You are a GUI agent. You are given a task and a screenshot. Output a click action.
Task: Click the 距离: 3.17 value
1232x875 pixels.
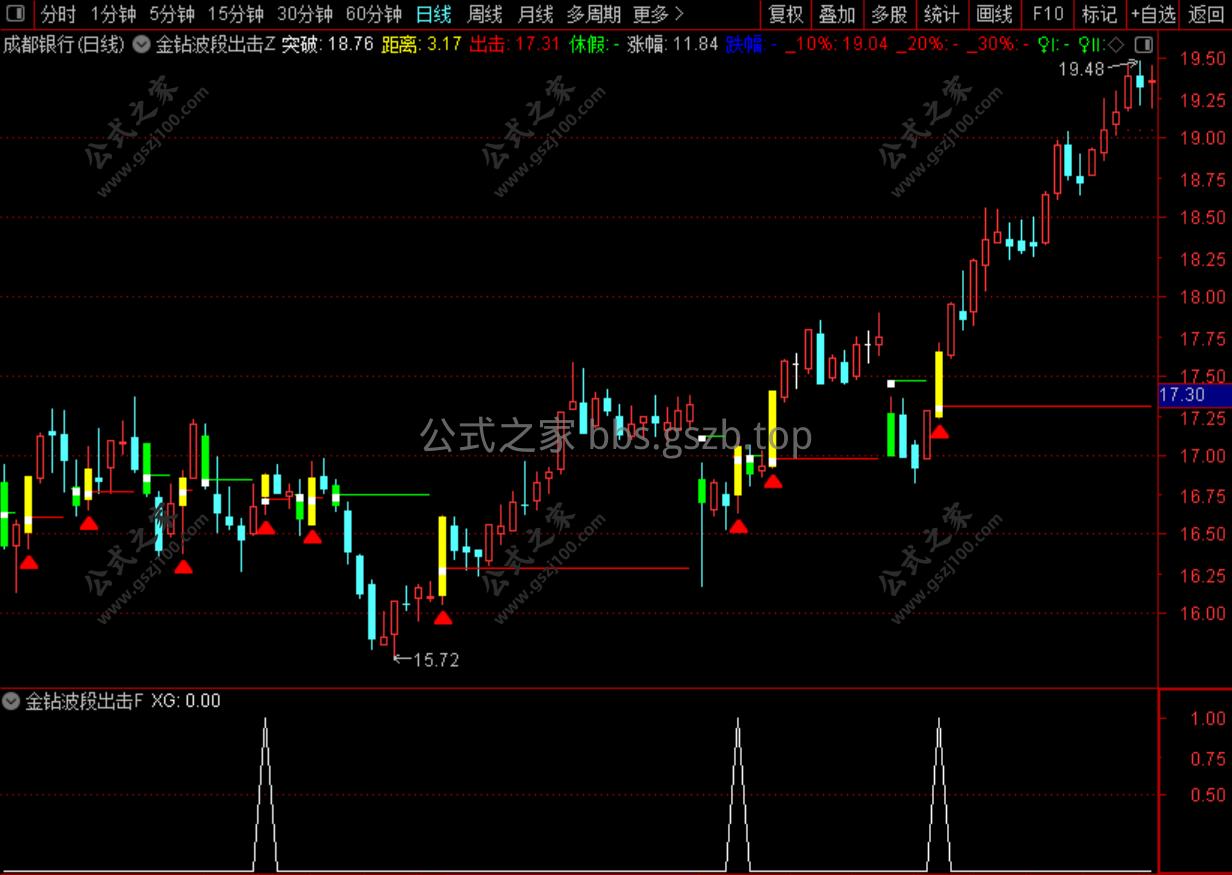(422, 44)
